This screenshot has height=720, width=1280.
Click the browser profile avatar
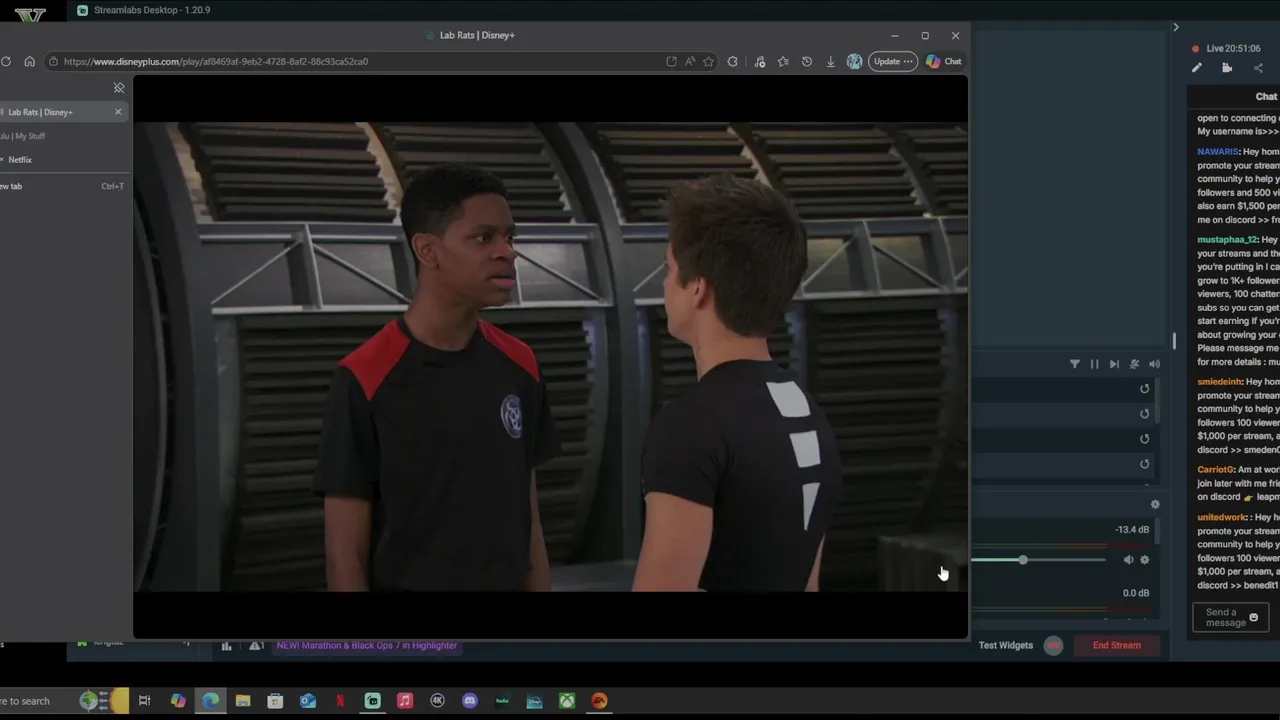click(854, 61)
